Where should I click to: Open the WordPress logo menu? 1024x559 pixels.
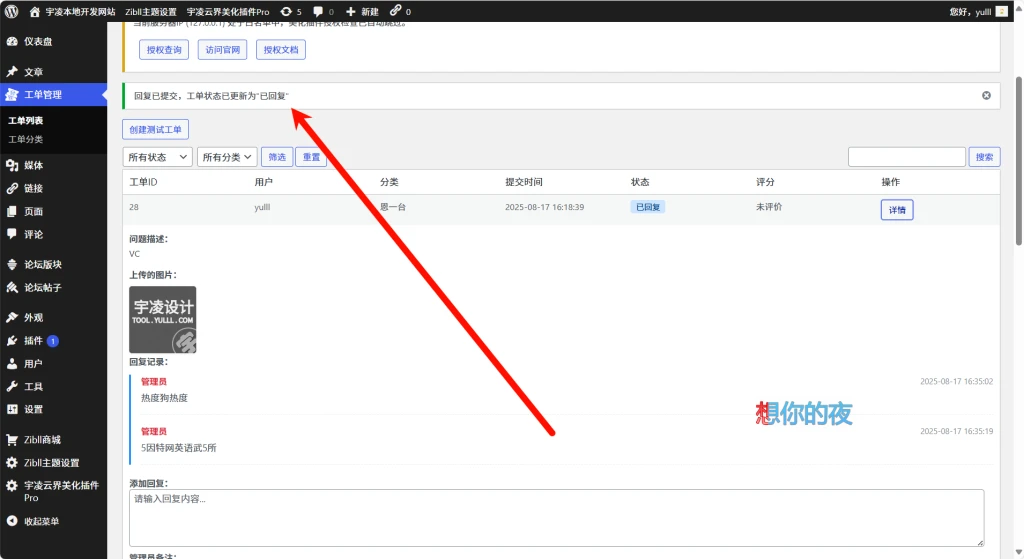11,11
